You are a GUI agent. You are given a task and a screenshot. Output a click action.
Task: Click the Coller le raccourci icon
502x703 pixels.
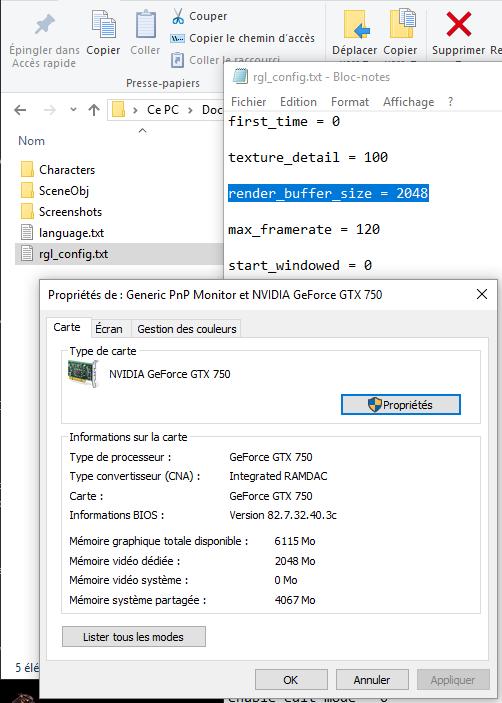[177, 60]
